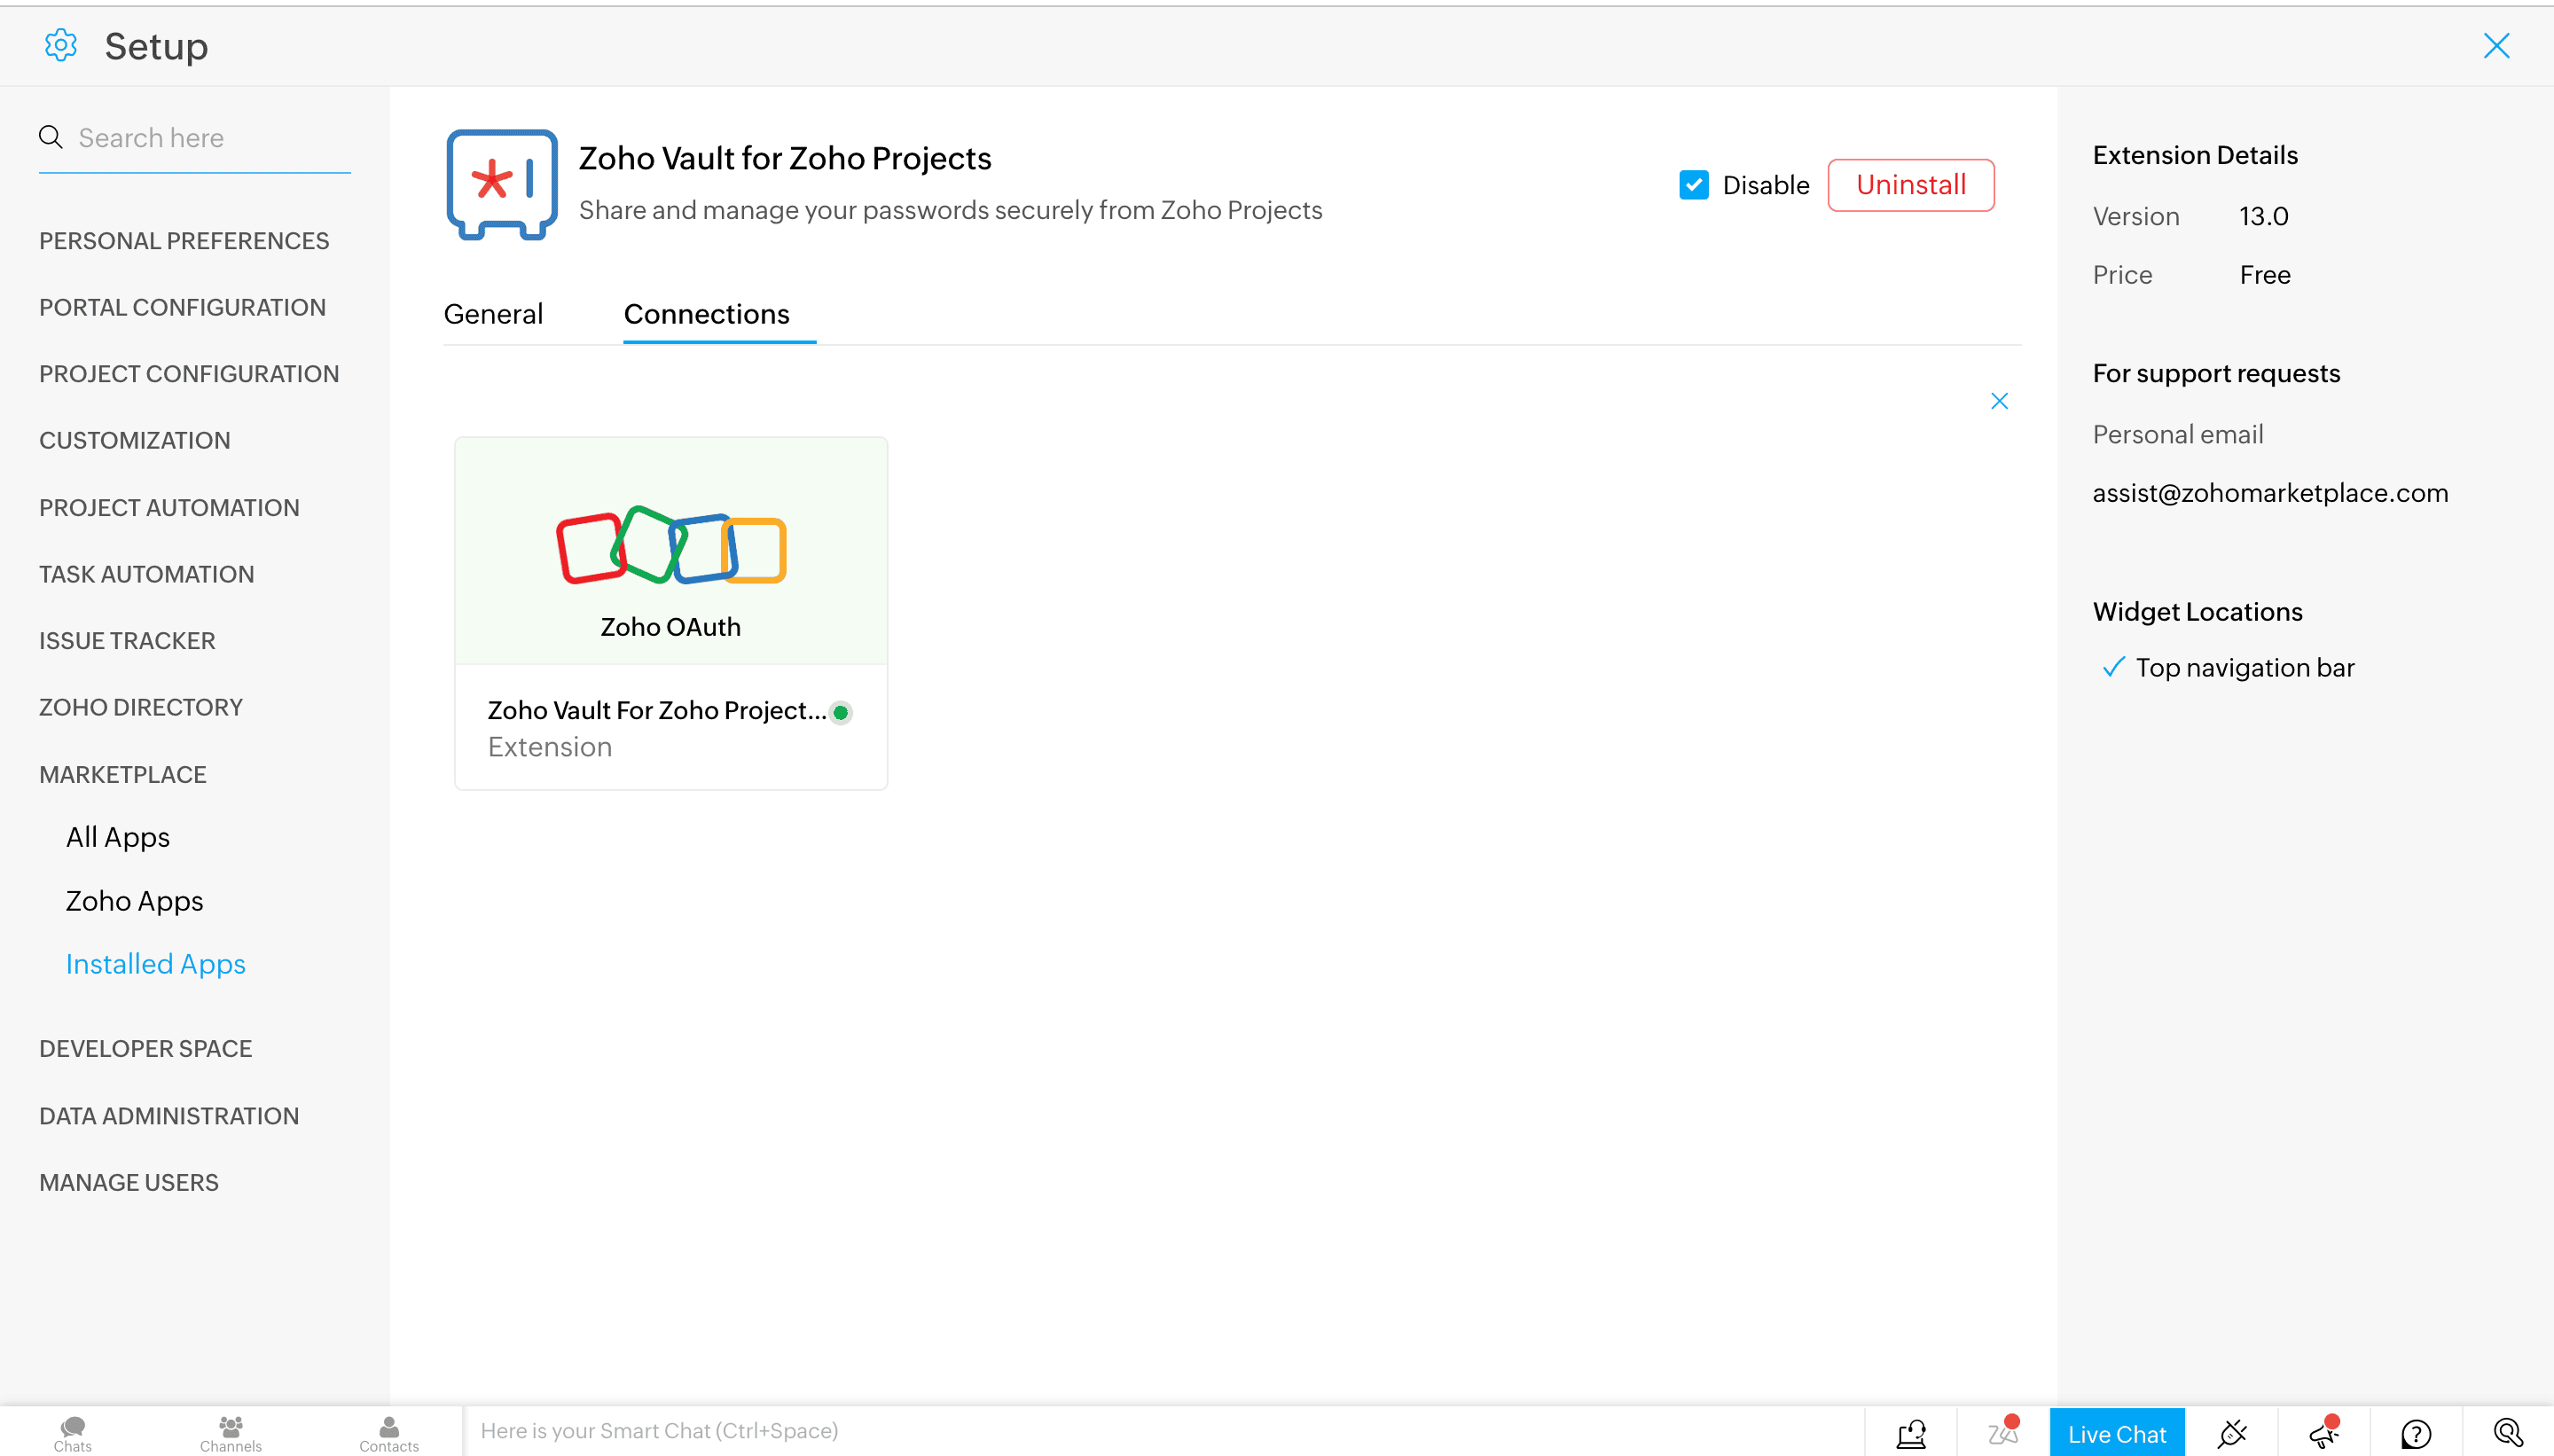2554x1456 pixels.
Task: Click the search magnifier icon in the sidebar
Action: point(51,137)
